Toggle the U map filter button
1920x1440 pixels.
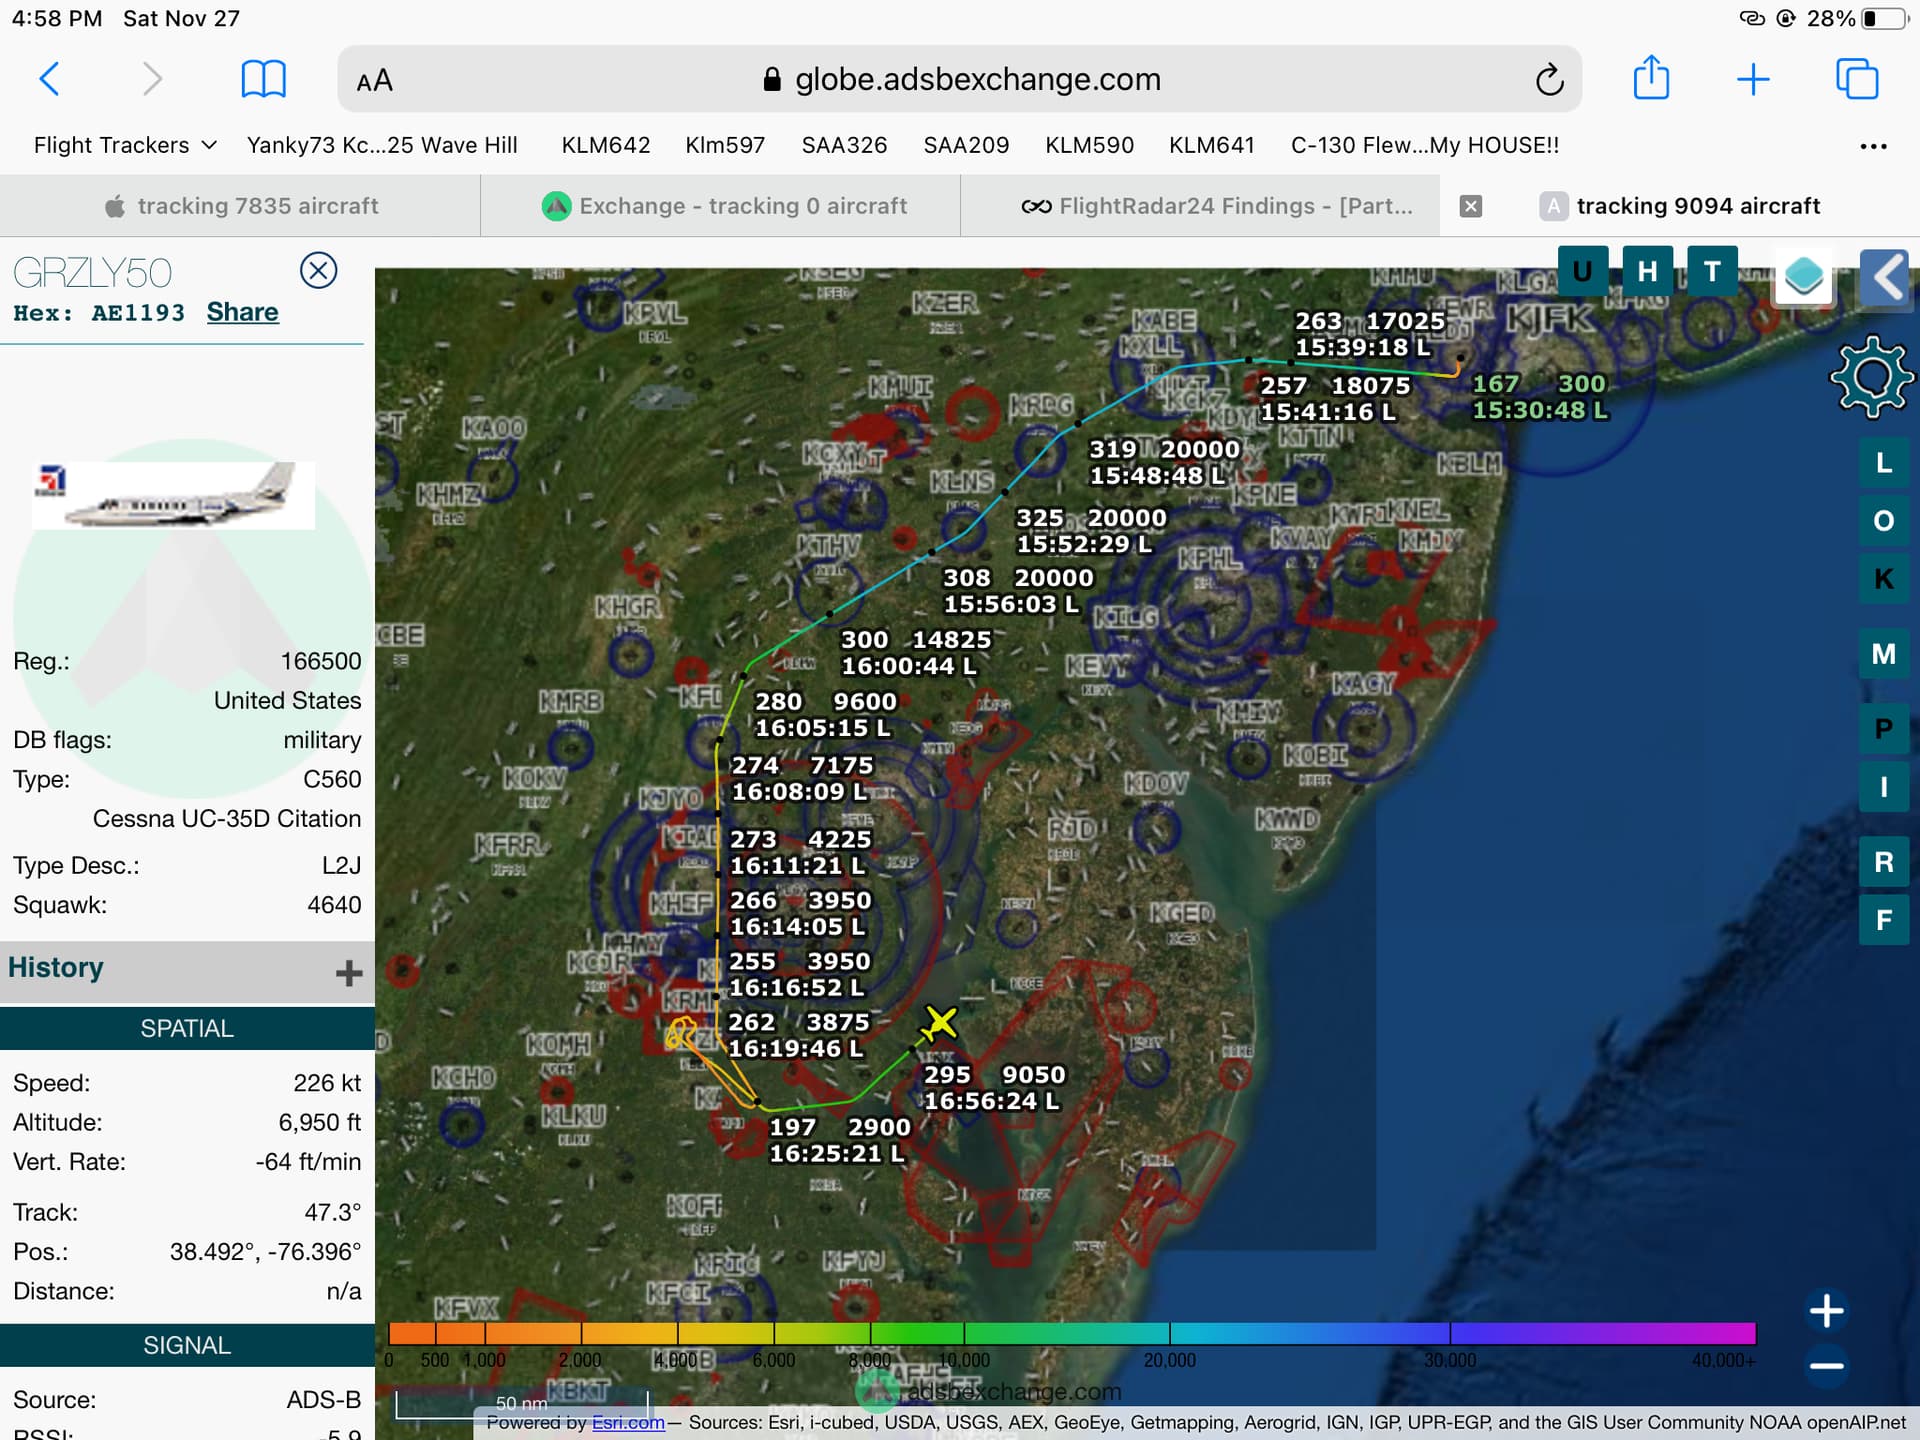(x=1582, y=271)
